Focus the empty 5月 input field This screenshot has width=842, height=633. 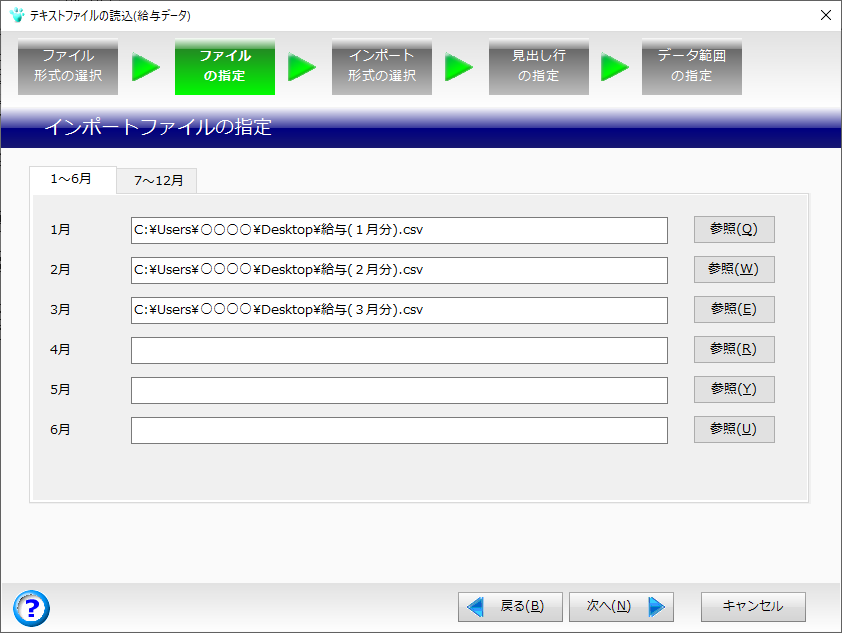tap(398, 390)
